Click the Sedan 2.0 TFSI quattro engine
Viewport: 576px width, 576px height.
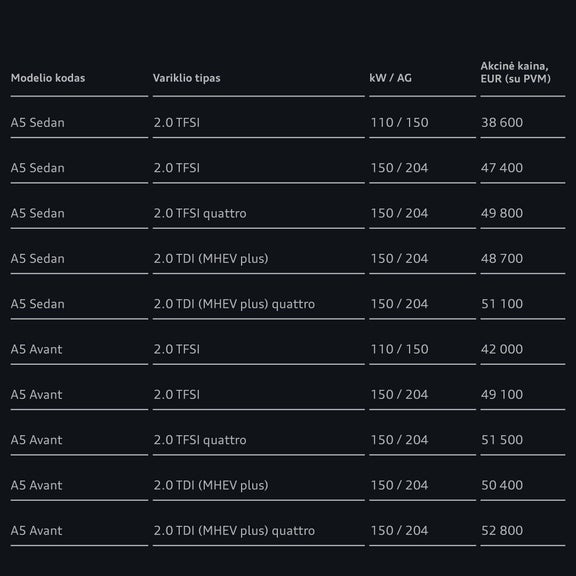pos(200,213)
